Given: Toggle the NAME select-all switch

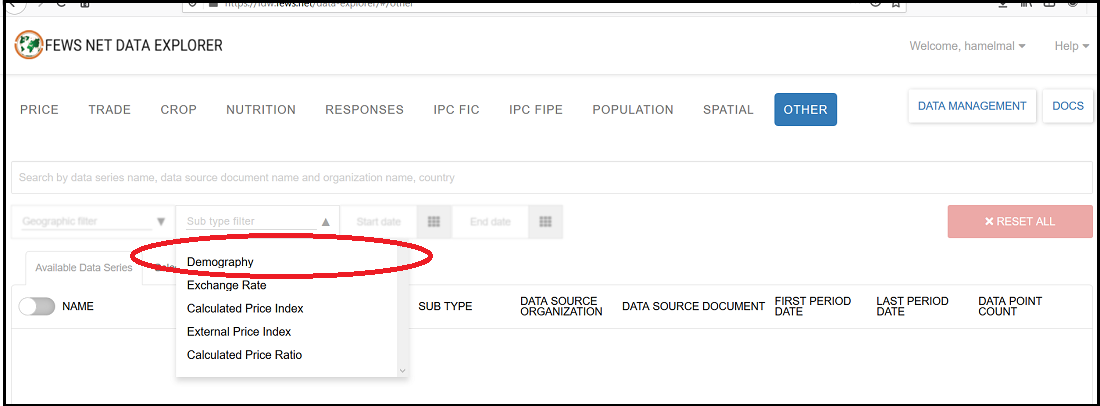Looking at the screenshot, I should 37,306.
